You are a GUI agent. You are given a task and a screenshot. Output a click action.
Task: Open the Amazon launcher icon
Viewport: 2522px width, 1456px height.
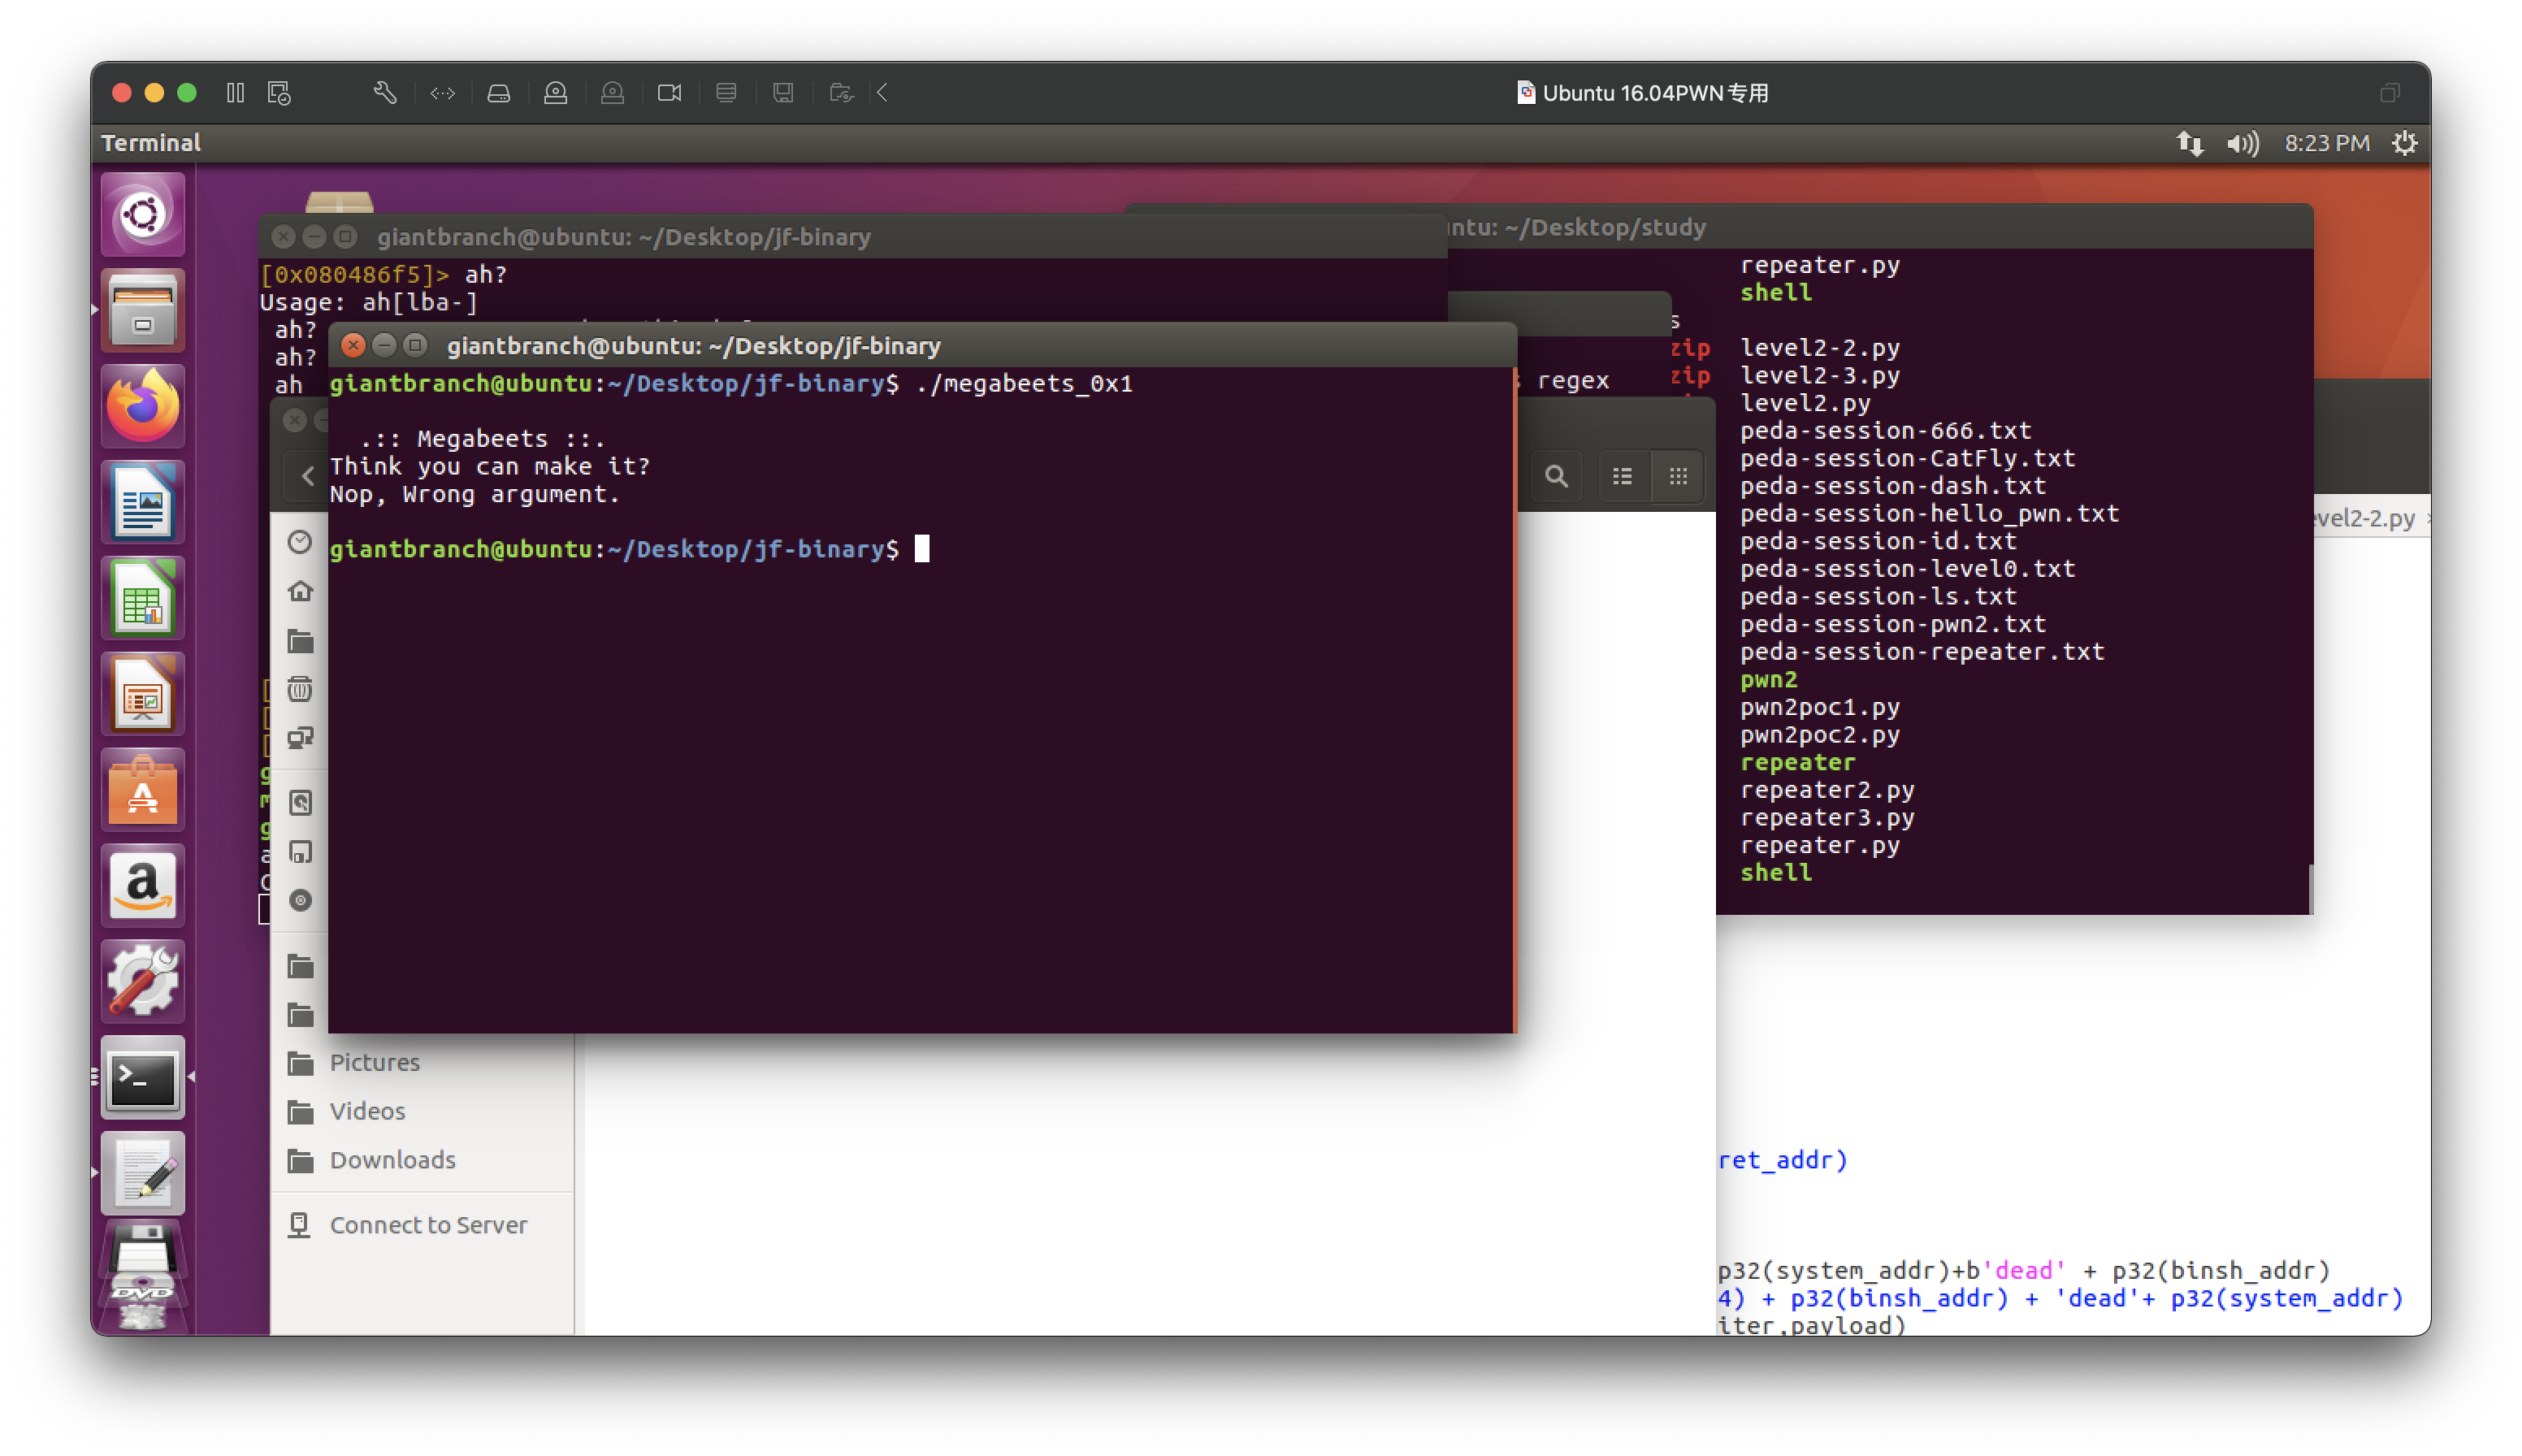pos(143,885)
